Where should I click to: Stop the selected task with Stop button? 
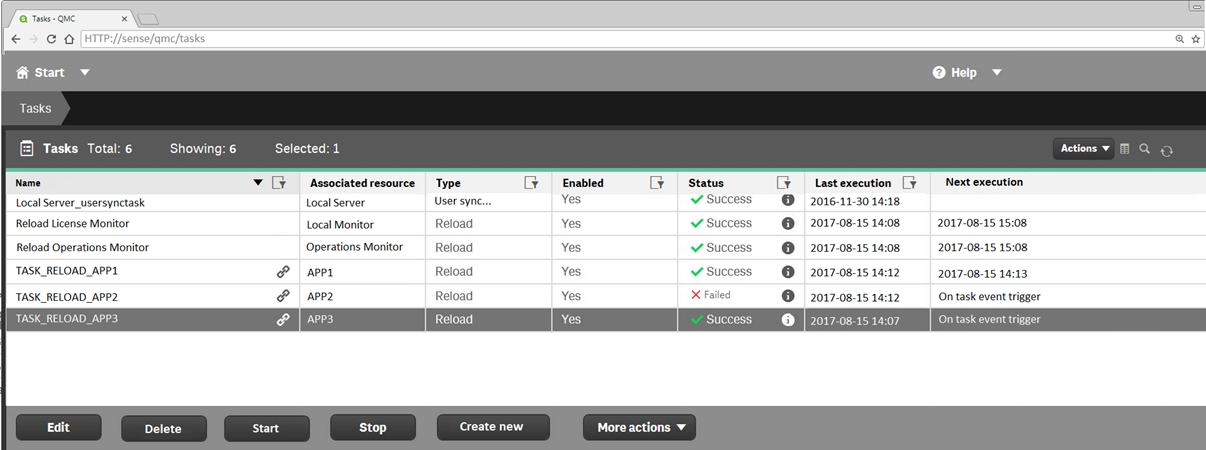point(372,428)
